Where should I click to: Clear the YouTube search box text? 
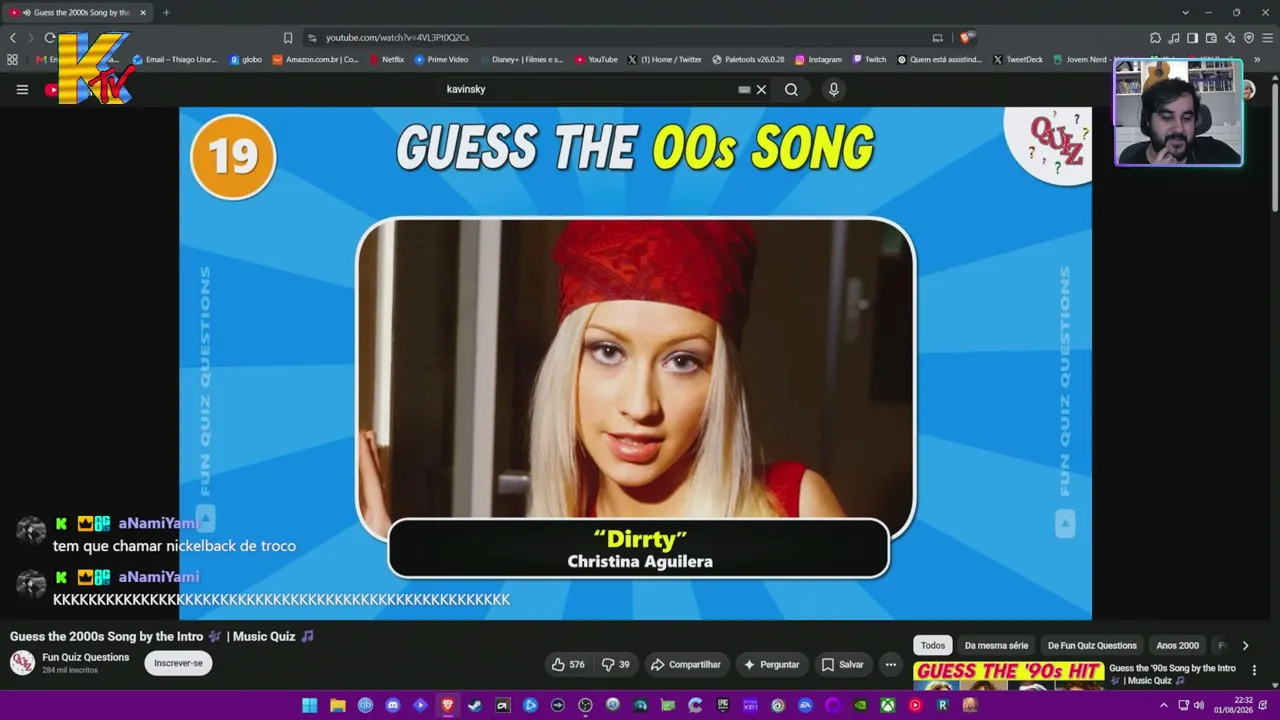point(761,89)
